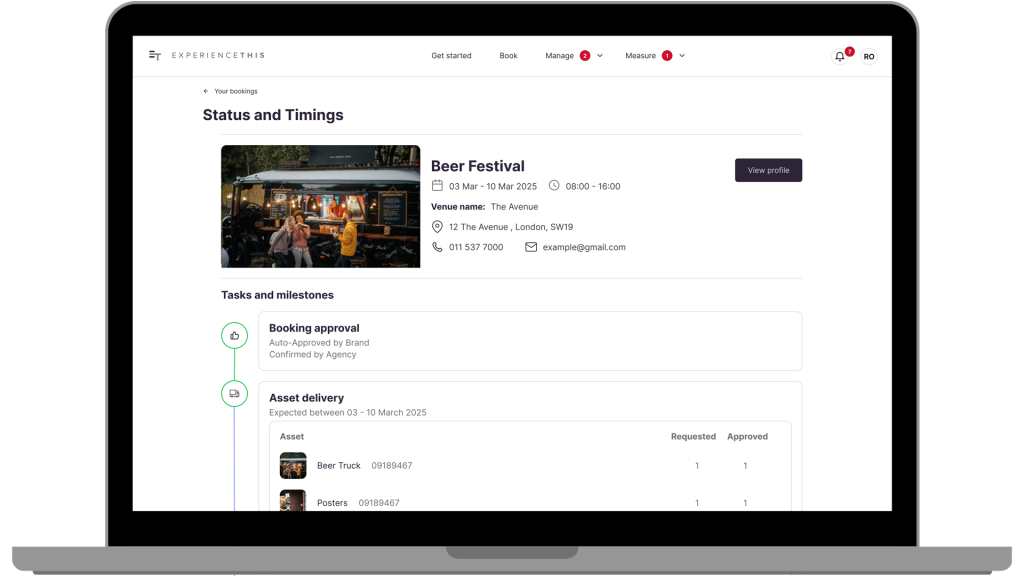The image size is (1024, 576).
Task: Click the Approved column header
Action: 748,436
